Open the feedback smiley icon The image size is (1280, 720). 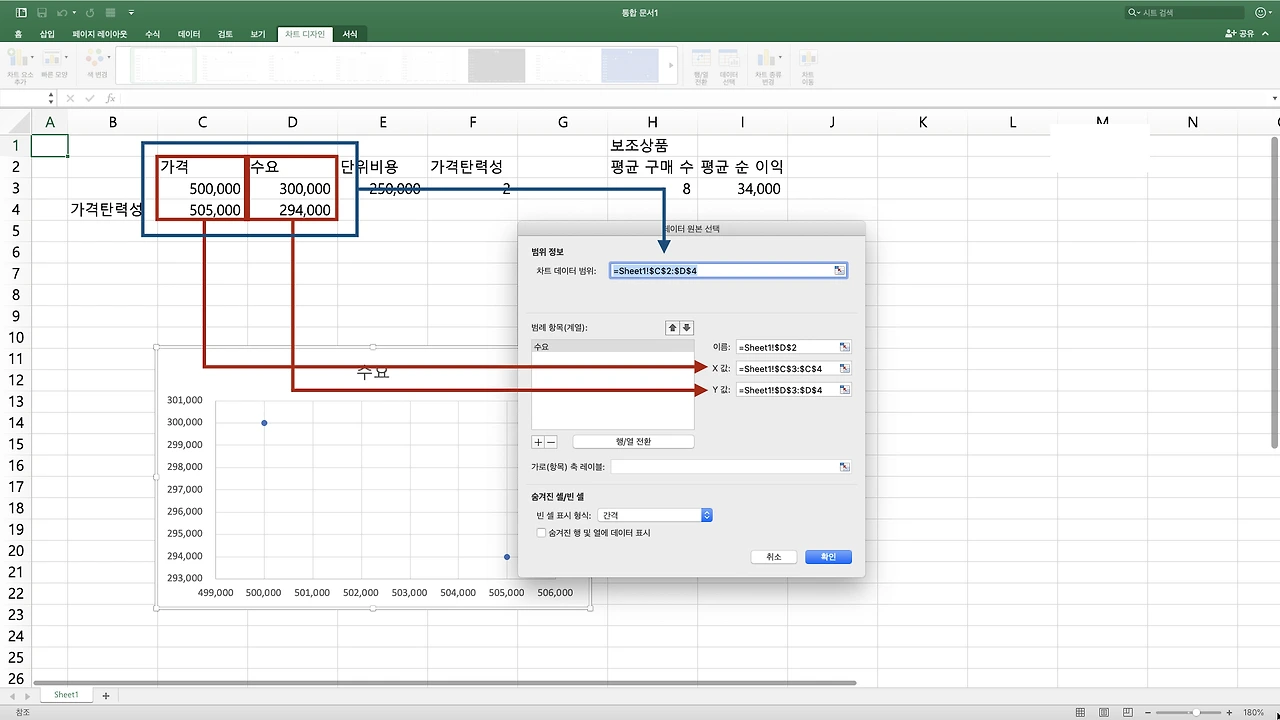pos(1260,13)
